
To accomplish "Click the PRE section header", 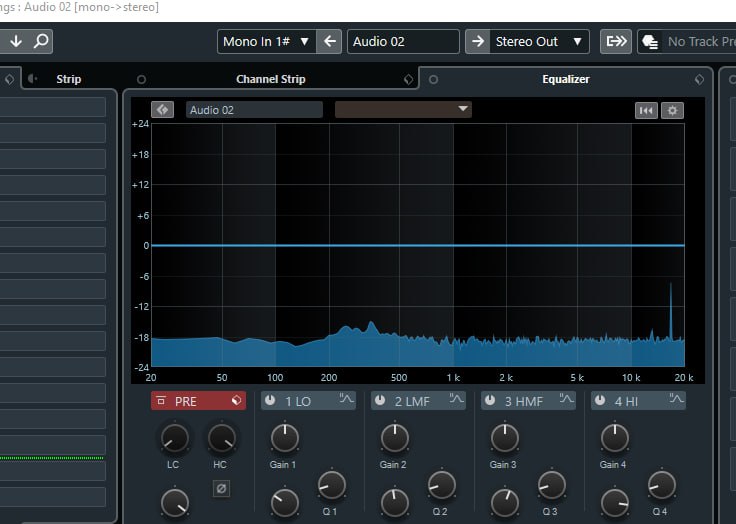I will [198, 401].
